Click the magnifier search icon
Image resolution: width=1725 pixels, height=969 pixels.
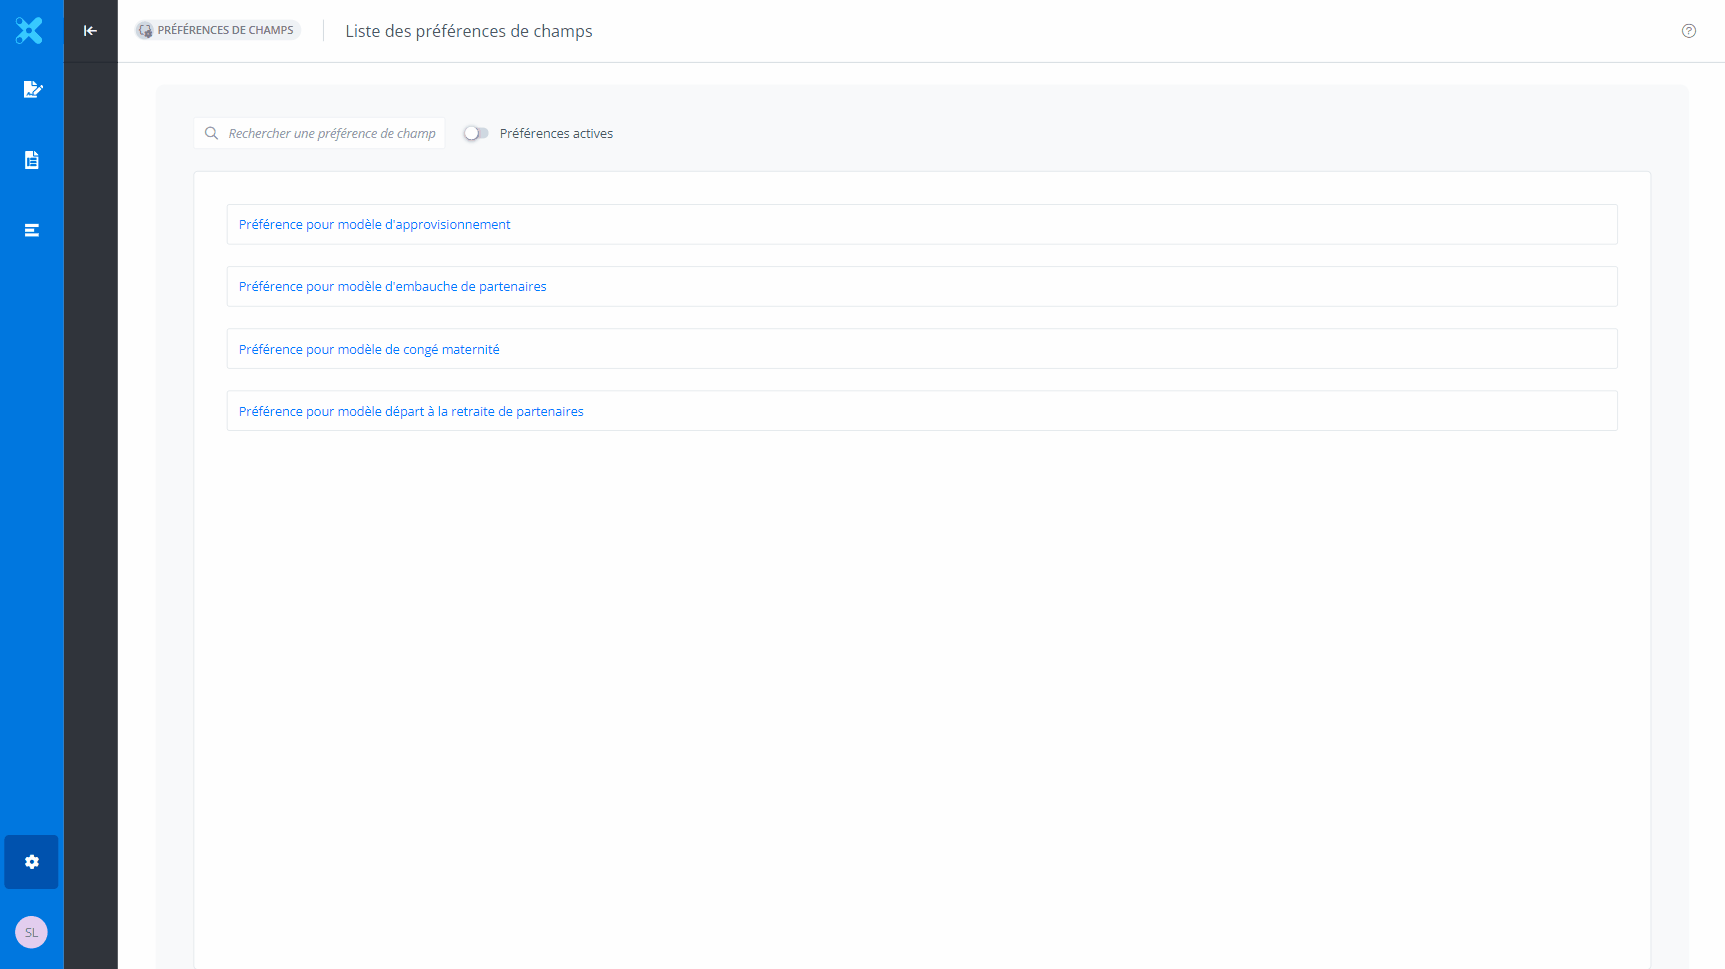pos(212,133)
